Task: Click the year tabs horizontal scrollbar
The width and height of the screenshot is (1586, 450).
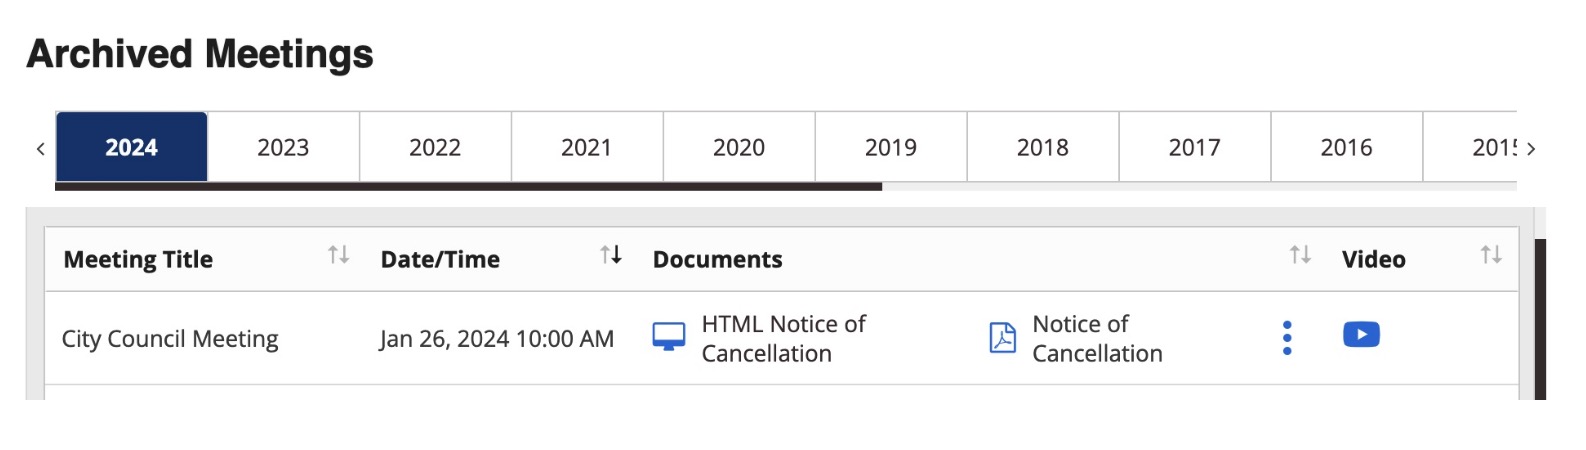Action: (x=468, y=186)
